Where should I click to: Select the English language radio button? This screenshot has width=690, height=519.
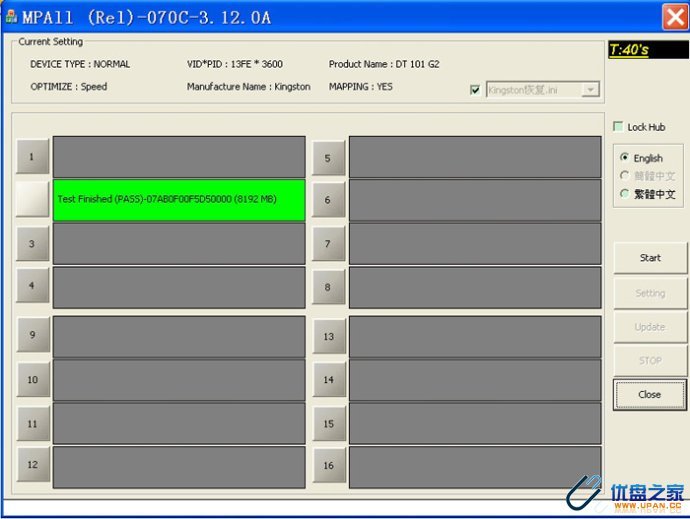(x=625, y=158)
